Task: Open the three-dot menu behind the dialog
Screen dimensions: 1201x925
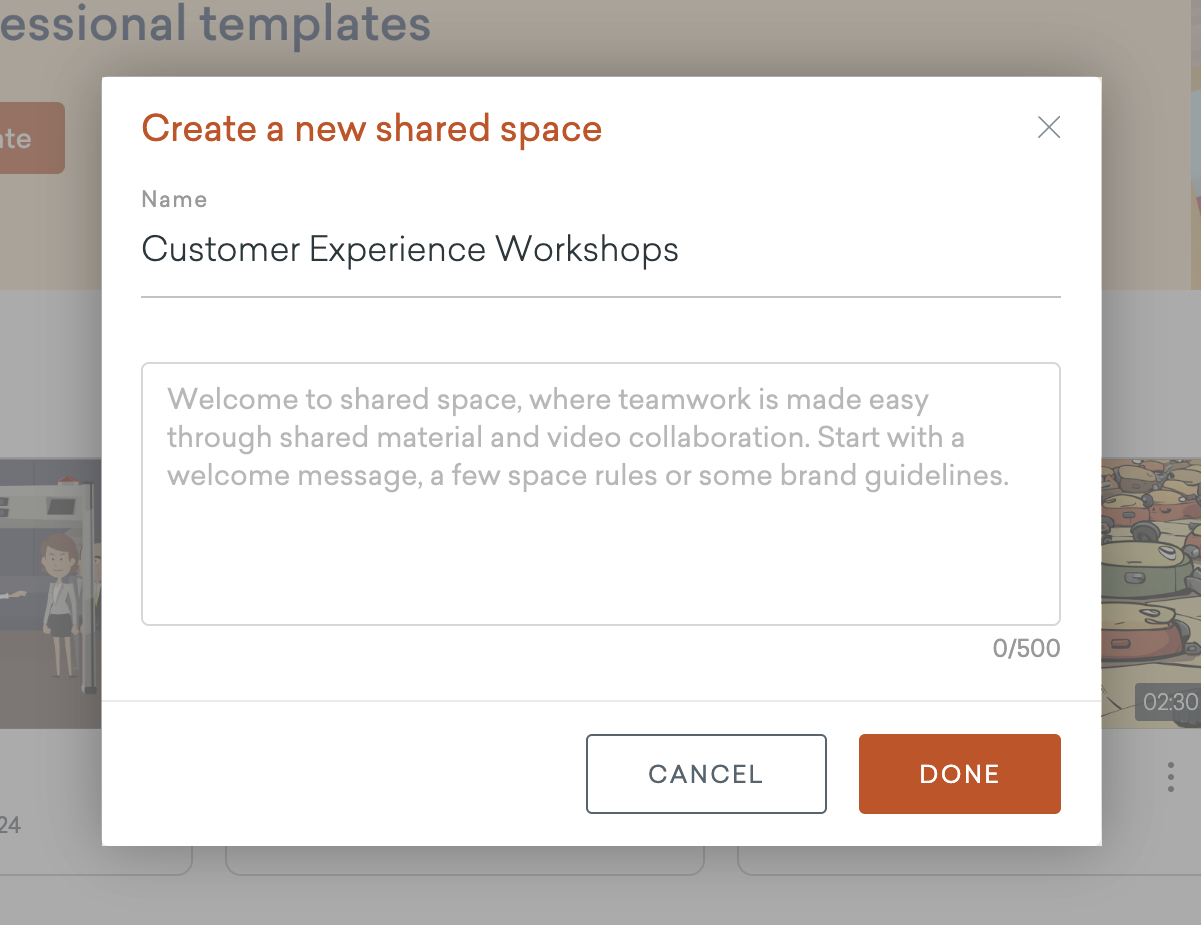Action: (1170, 777)
